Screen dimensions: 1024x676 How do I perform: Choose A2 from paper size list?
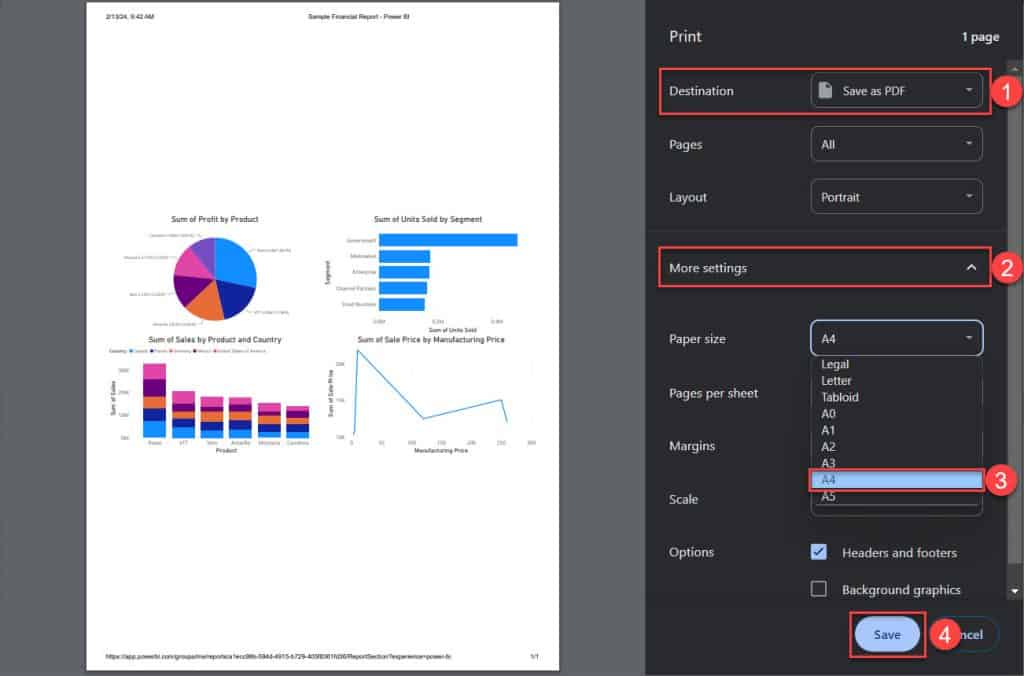coord(896,446)
